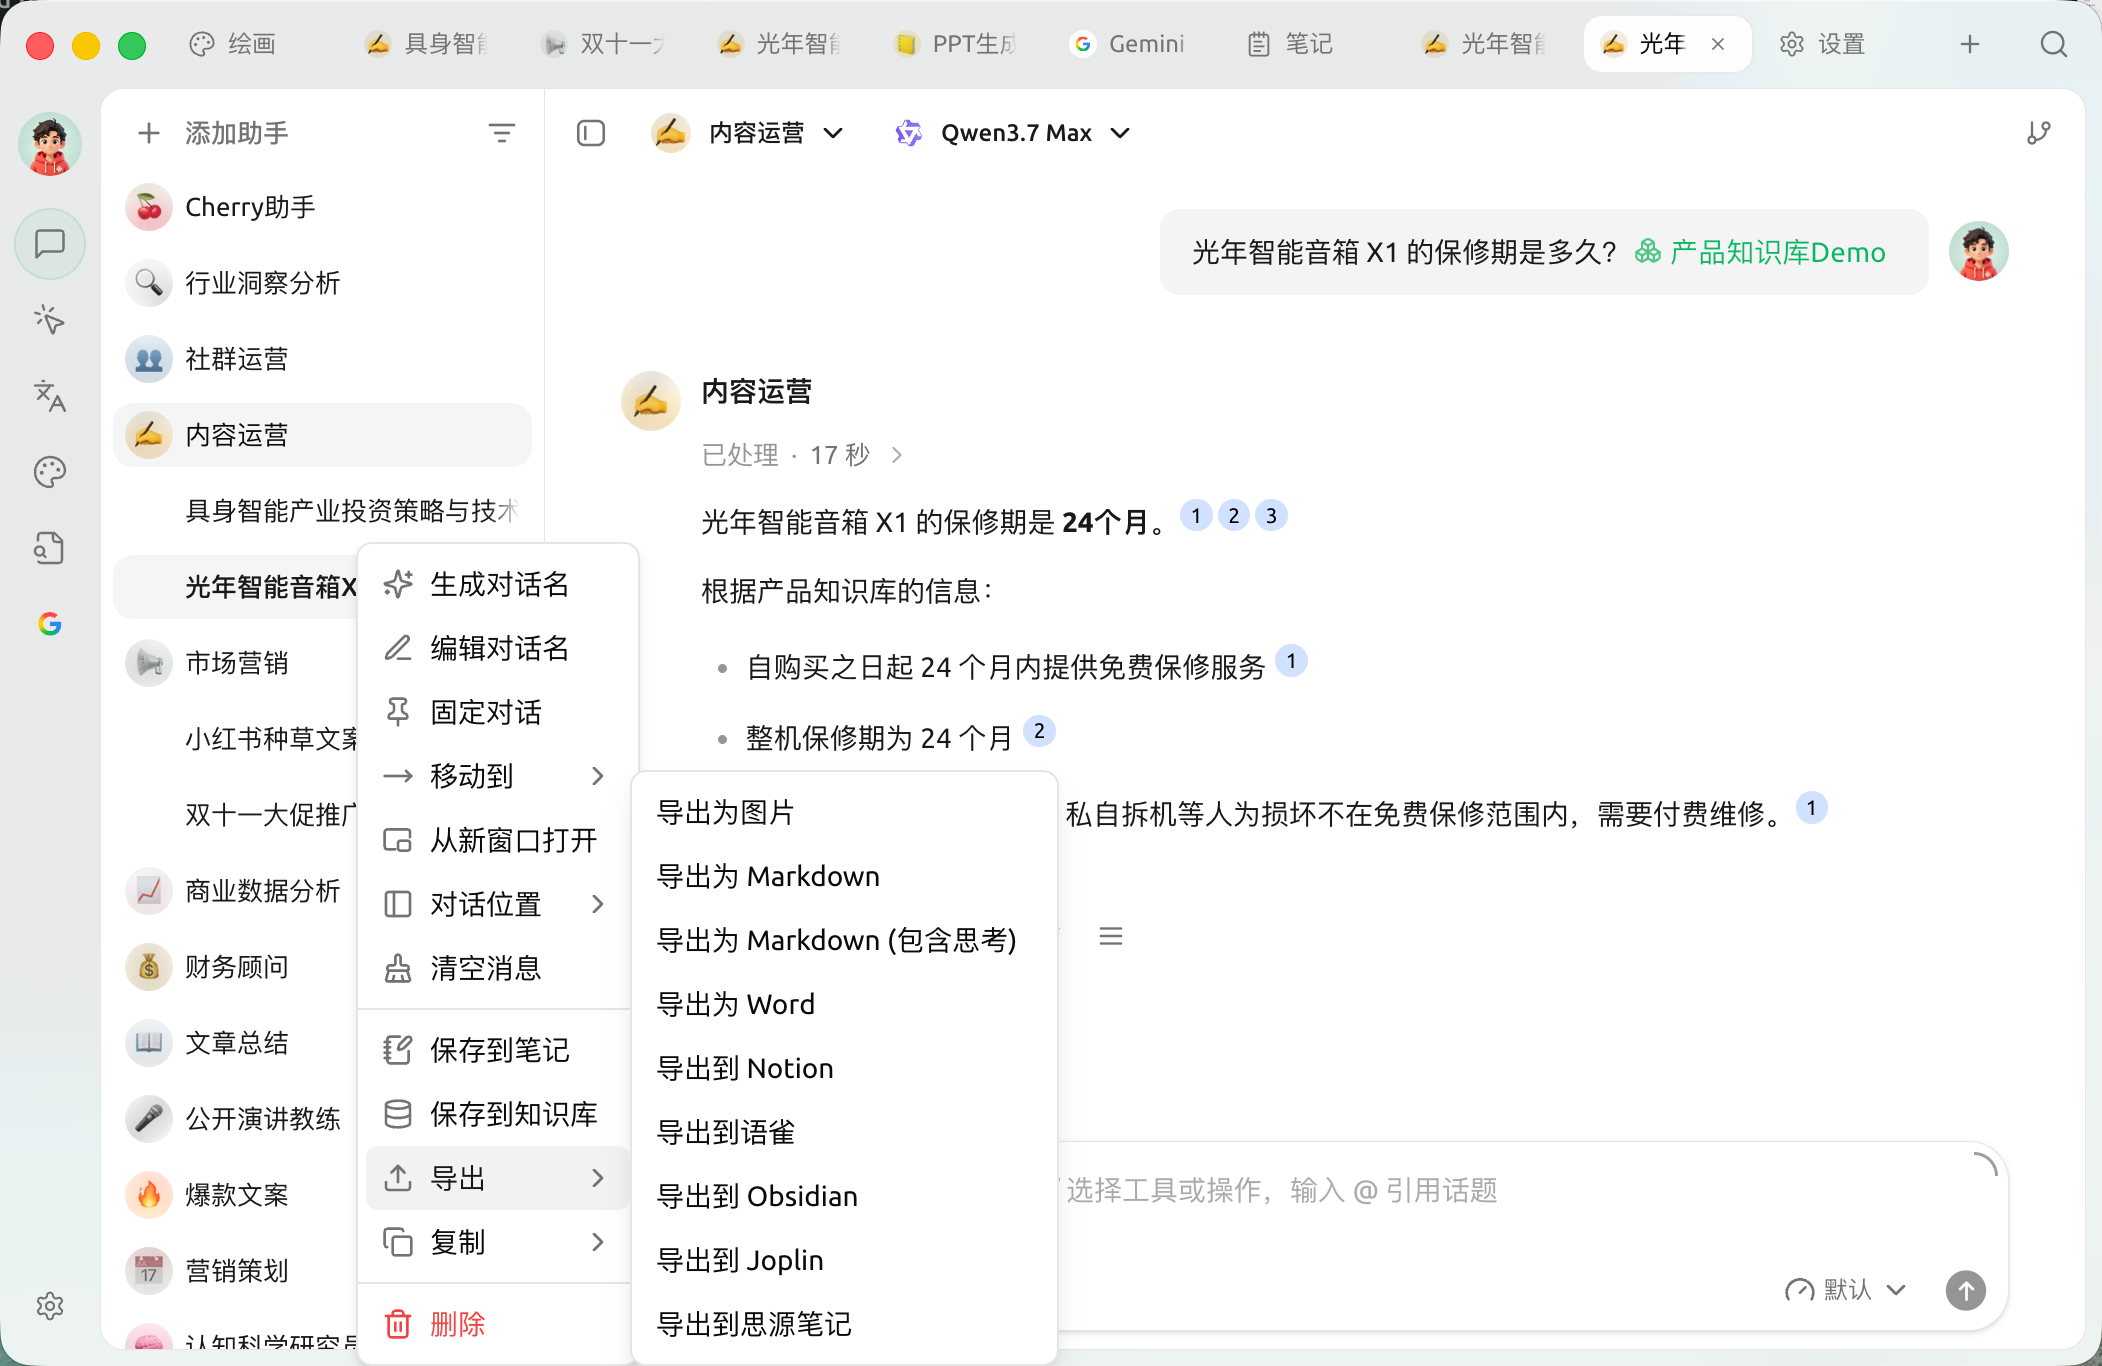Open the painting palette icon in sidebar
The width and height of the screenshot is (2102, 1366).
50,472
